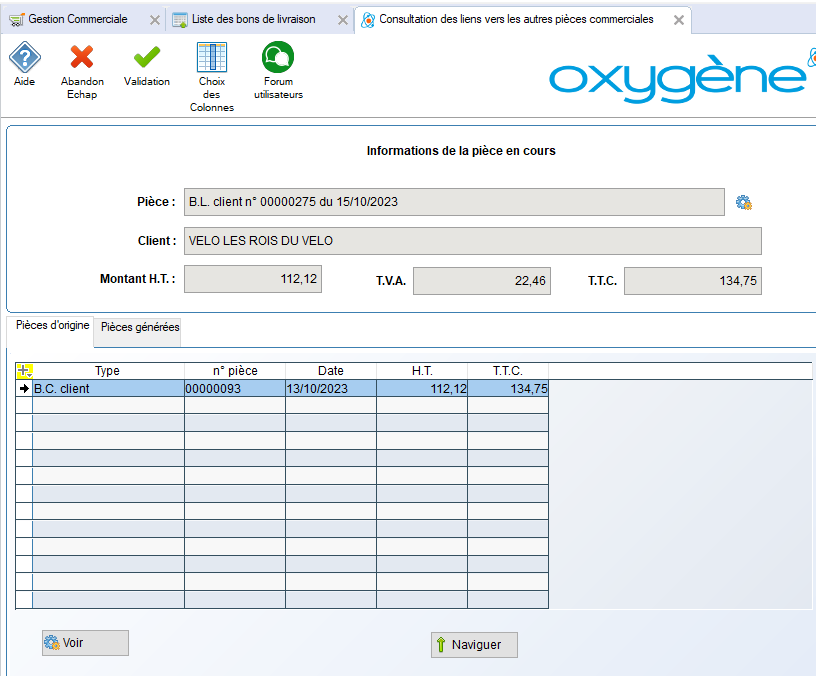816x676 pixels.
Task: Sort by the Date column header
Action: point(330,371)
